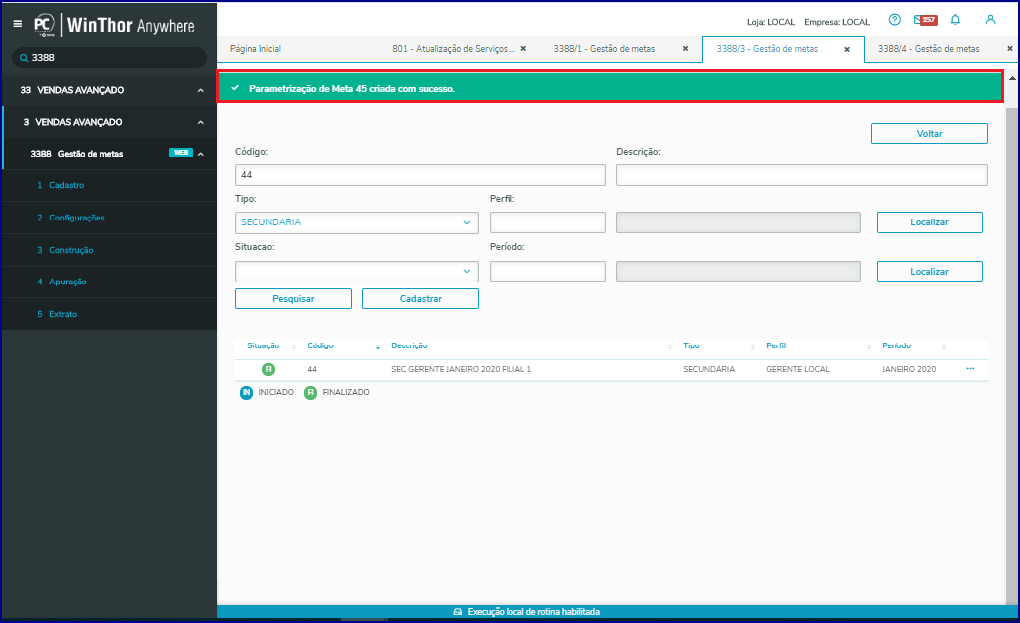Viewport: 1020px width, 623px height.
Task: Open Cadastro in the sidebar
Action: (66, 185)
